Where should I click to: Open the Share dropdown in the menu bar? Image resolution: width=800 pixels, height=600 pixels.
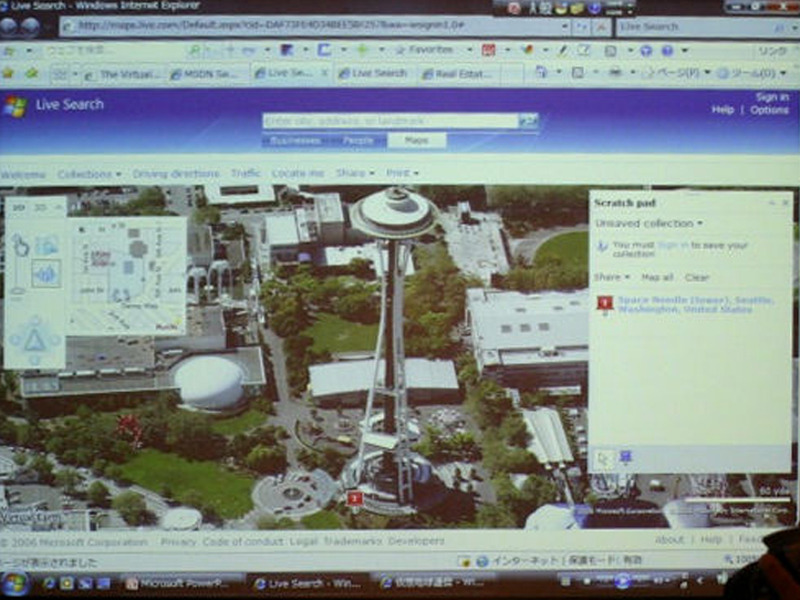355,173
